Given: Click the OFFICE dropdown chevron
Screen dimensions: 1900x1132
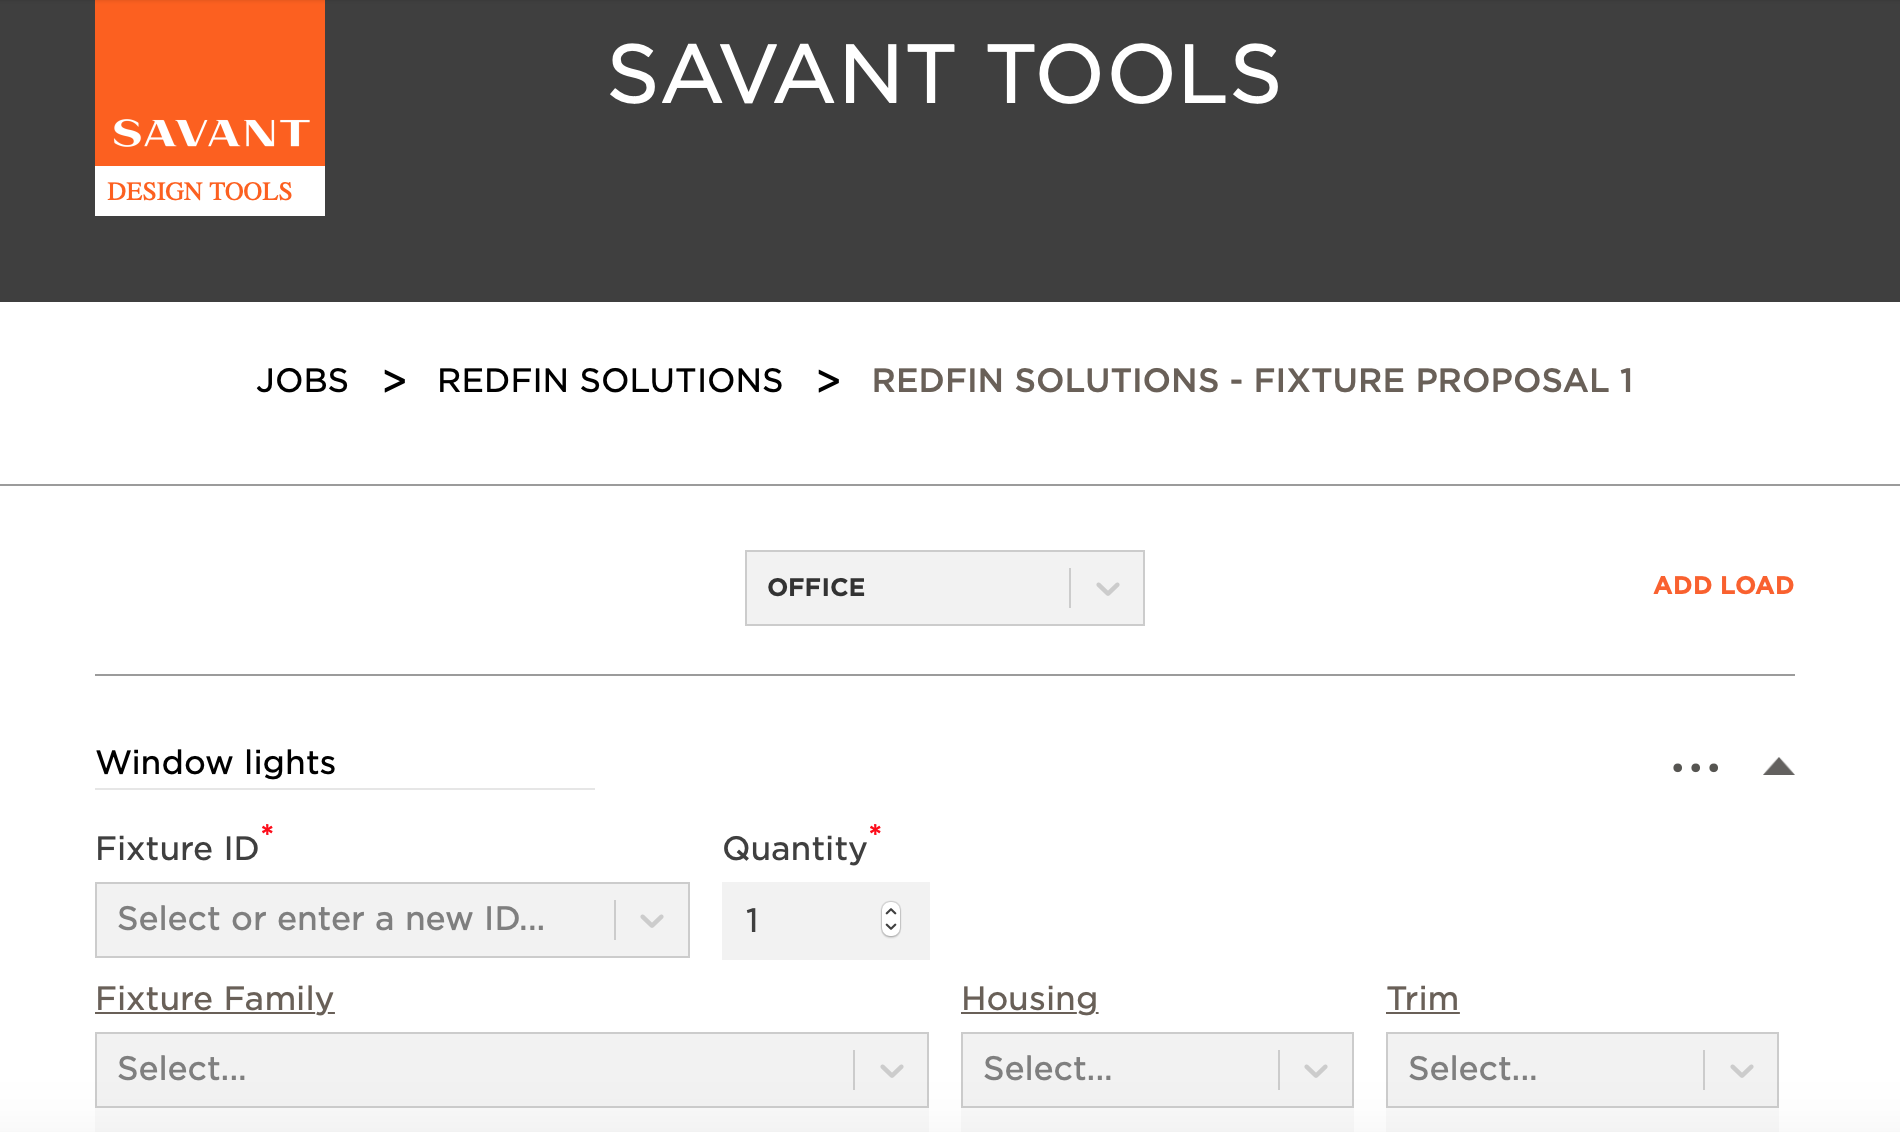Looking at the screenshot, I should click(1106, 588).
